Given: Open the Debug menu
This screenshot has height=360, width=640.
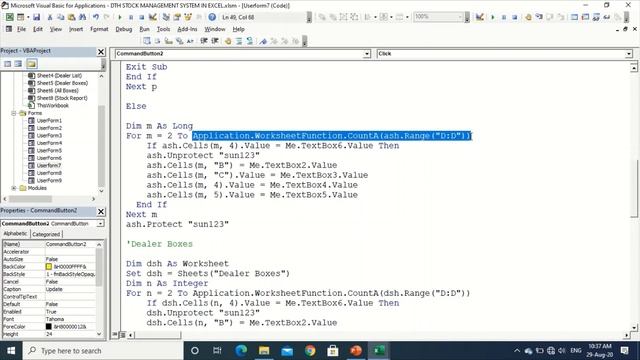Looking at the screenshot, I should pos(123,29).
